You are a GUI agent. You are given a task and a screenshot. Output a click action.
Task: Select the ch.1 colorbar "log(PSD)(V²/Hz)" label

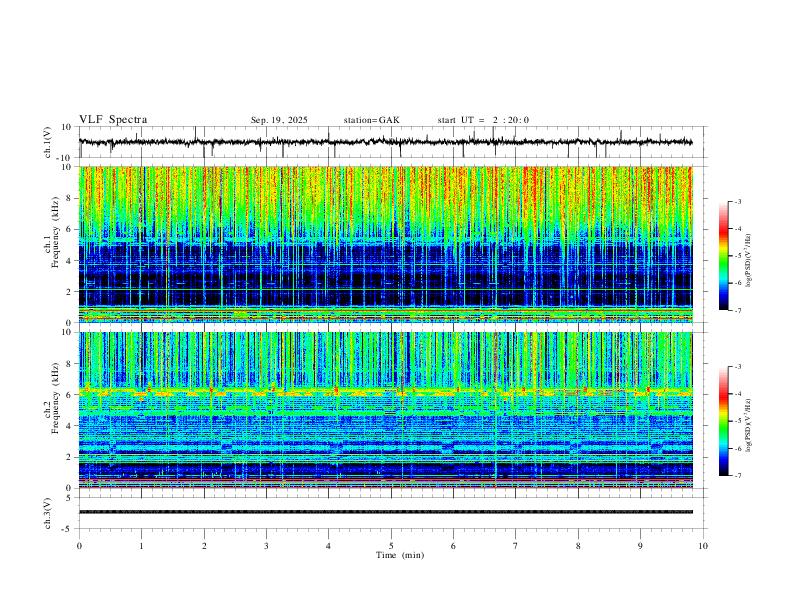[x=749, y=261]
